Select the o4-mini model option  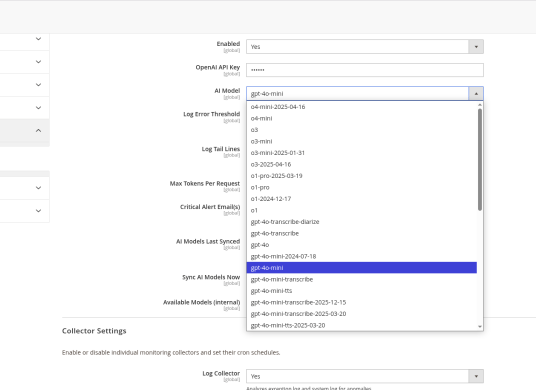coord(362,118)
